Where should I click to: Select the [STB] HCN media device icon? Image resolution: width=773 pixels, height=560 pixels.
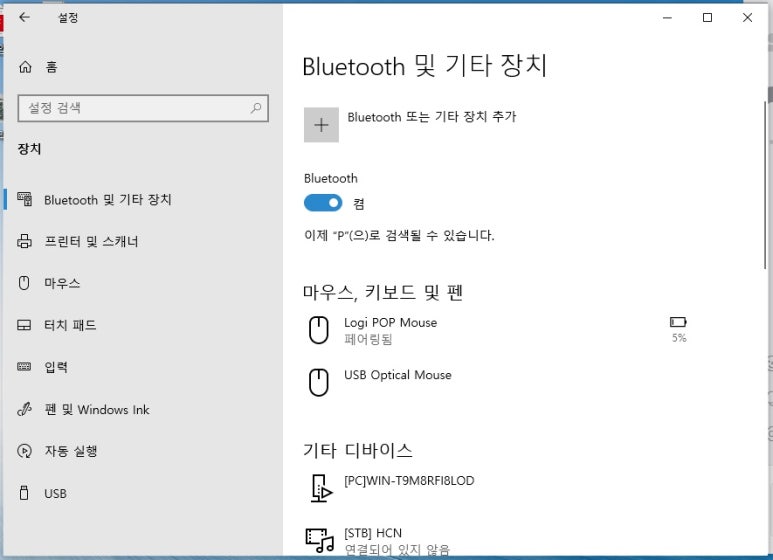319,540
